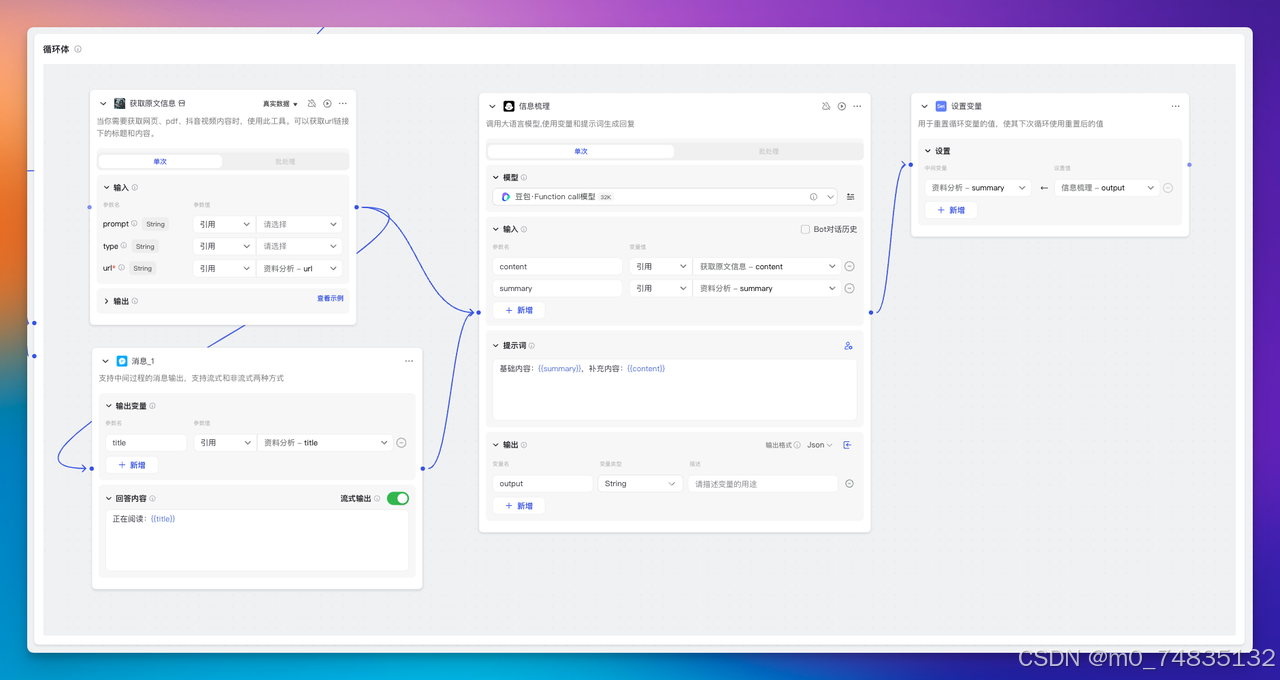Image resolution: width=1280 pixels, height=680 pixels.
Task: Click the 正在阅读 answer content area
Action: pyautogui.click(x=257, y=541)
